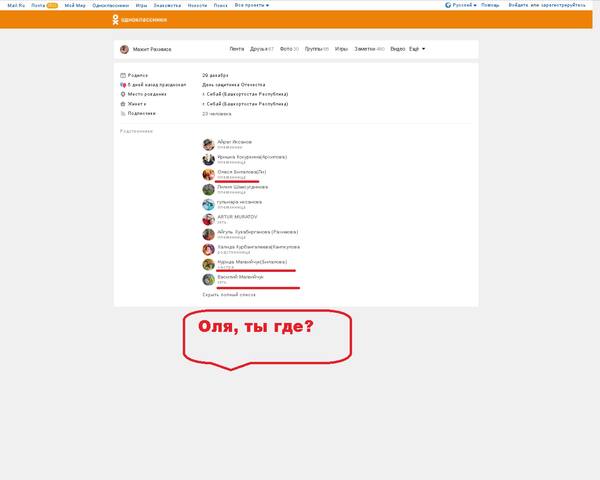Click the '23 человека' subscribers count
The height and width of the screenshot is (480, 600).
pos(217,114)
